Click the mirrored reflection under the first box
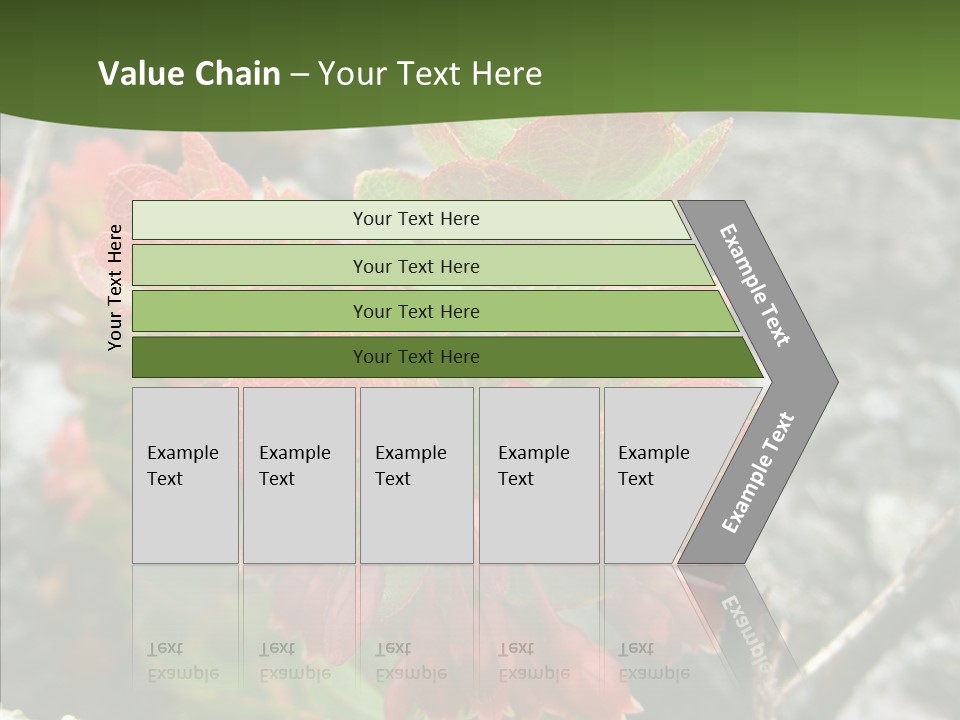The height and width of the screenshot is (720, 960). click(183, 660)
